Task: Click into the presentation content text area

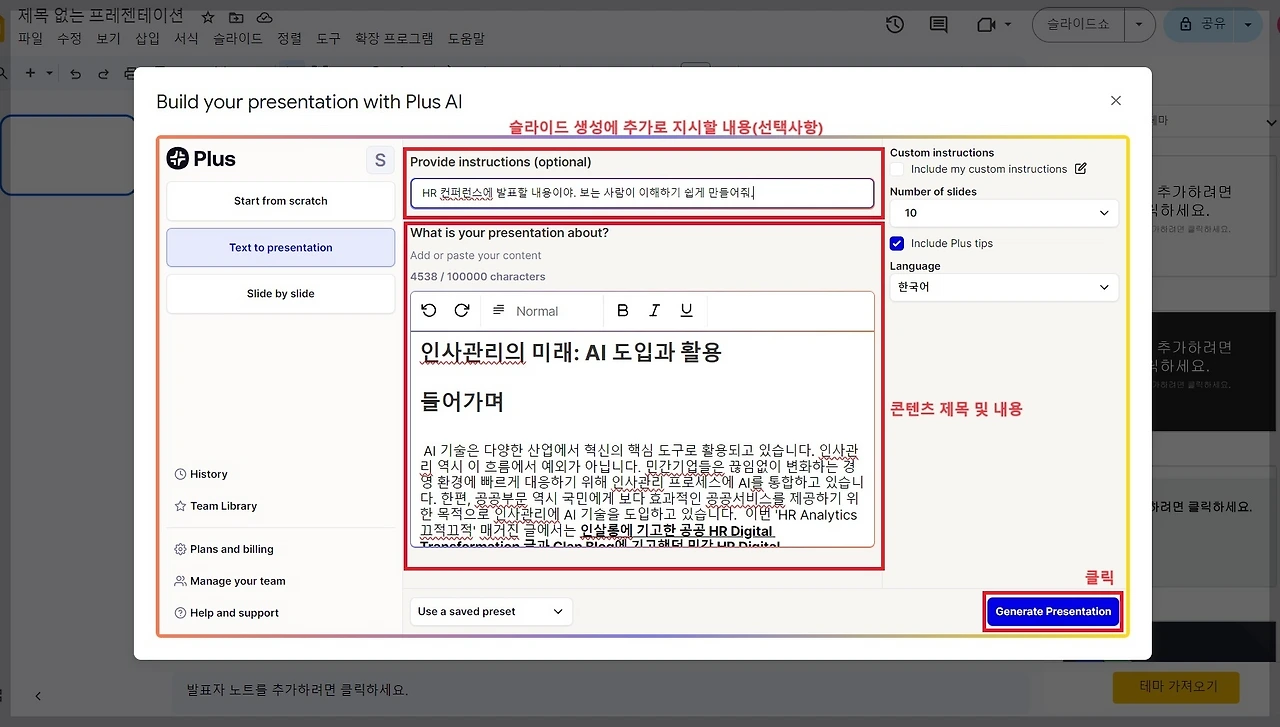Action: pos(642,439)
